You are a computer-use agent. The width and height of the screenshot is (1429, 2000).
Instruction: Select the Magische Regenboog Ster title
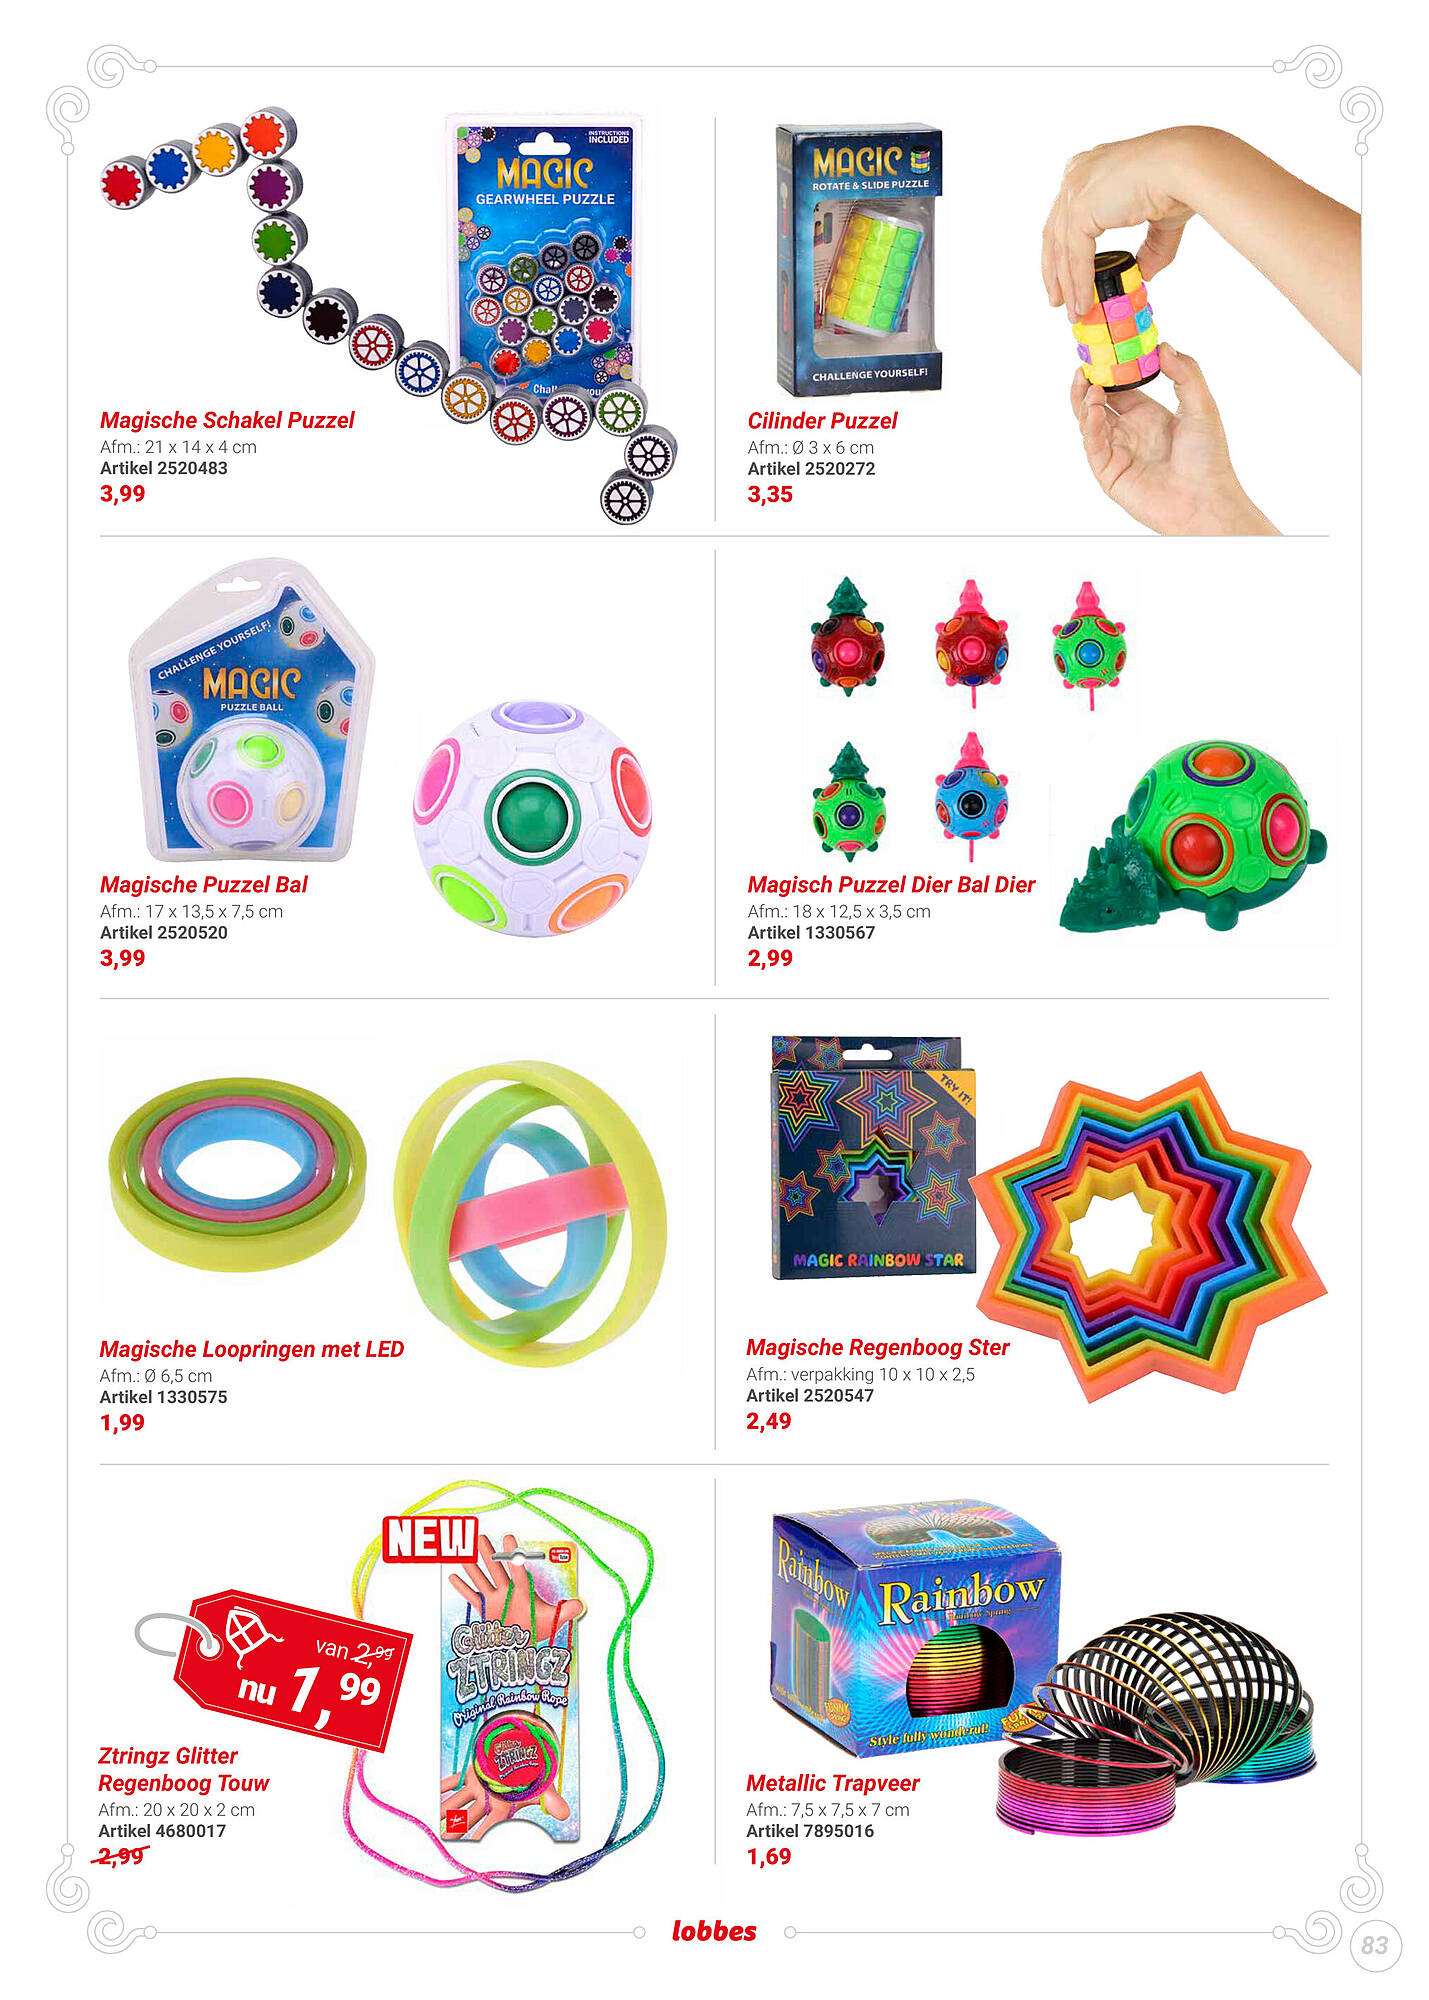tap(877, 1347)
